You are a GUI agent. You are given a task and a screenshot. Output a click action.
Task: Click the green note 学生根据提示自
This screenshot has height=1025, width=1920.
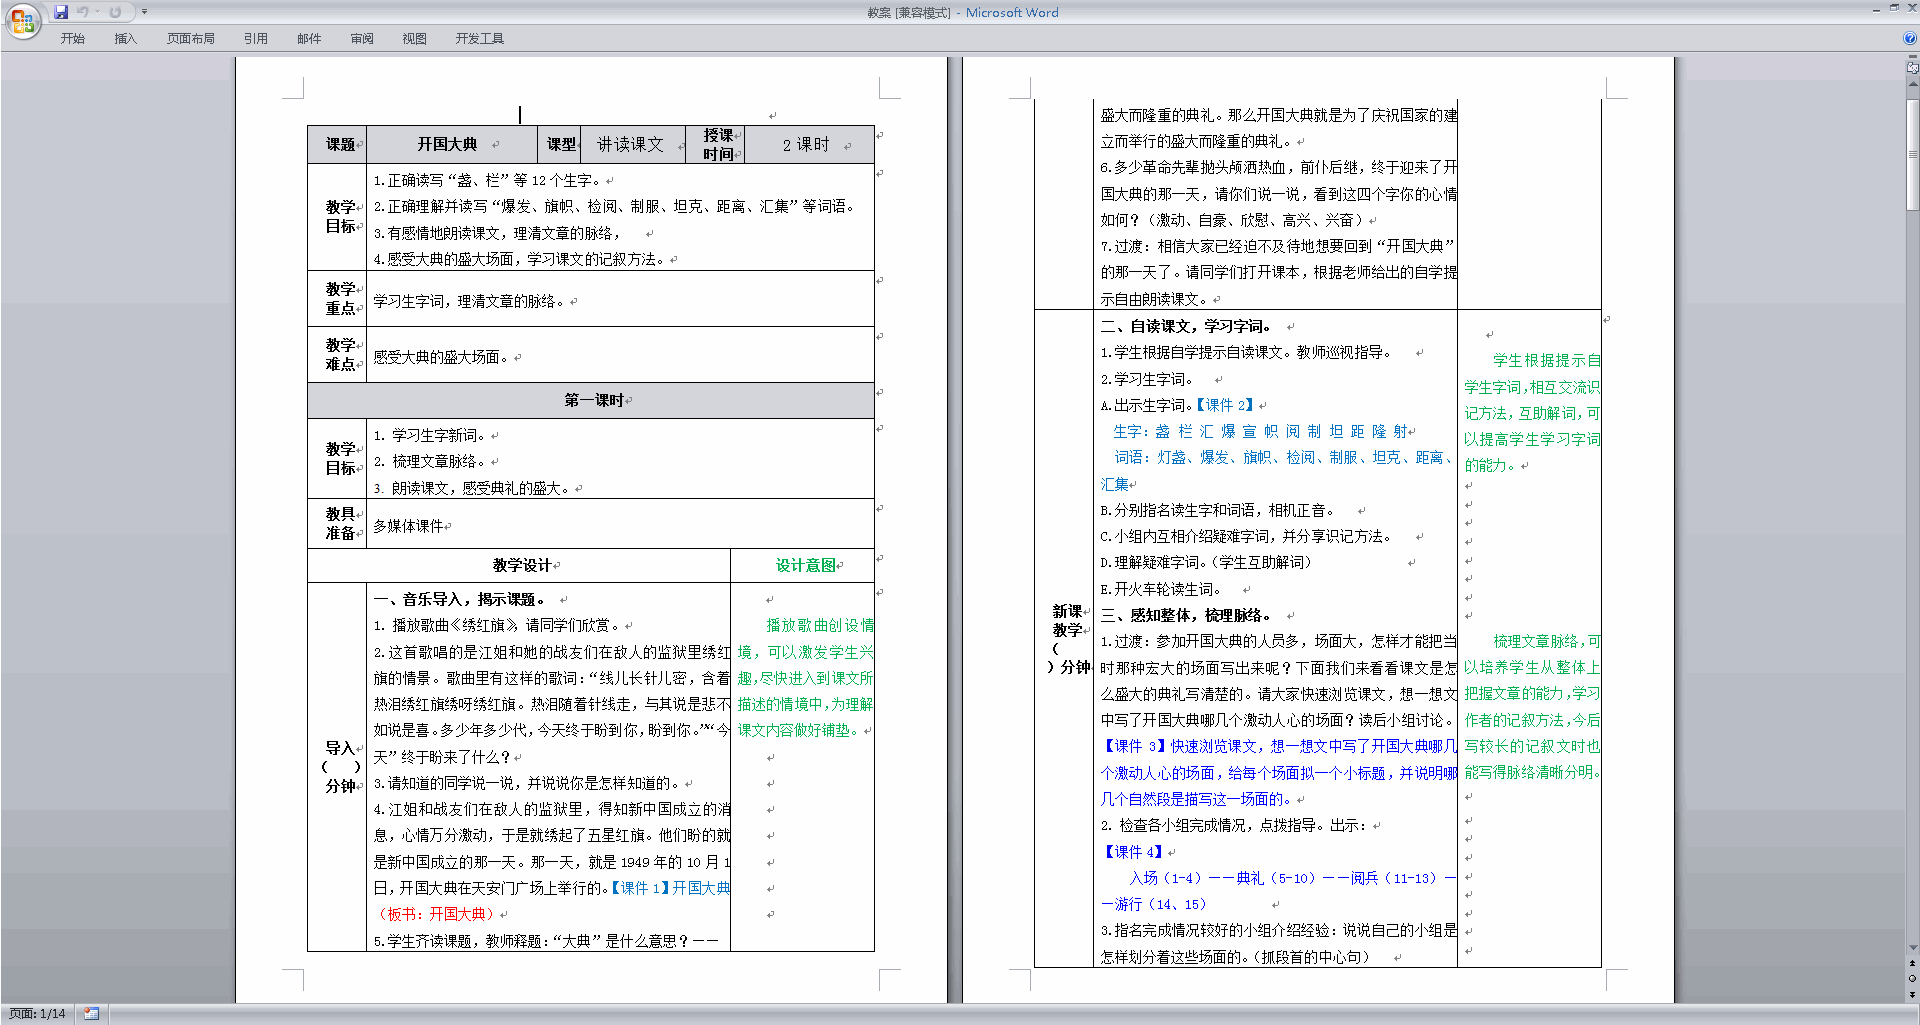pyautogui.click(x=1546, y=360)
